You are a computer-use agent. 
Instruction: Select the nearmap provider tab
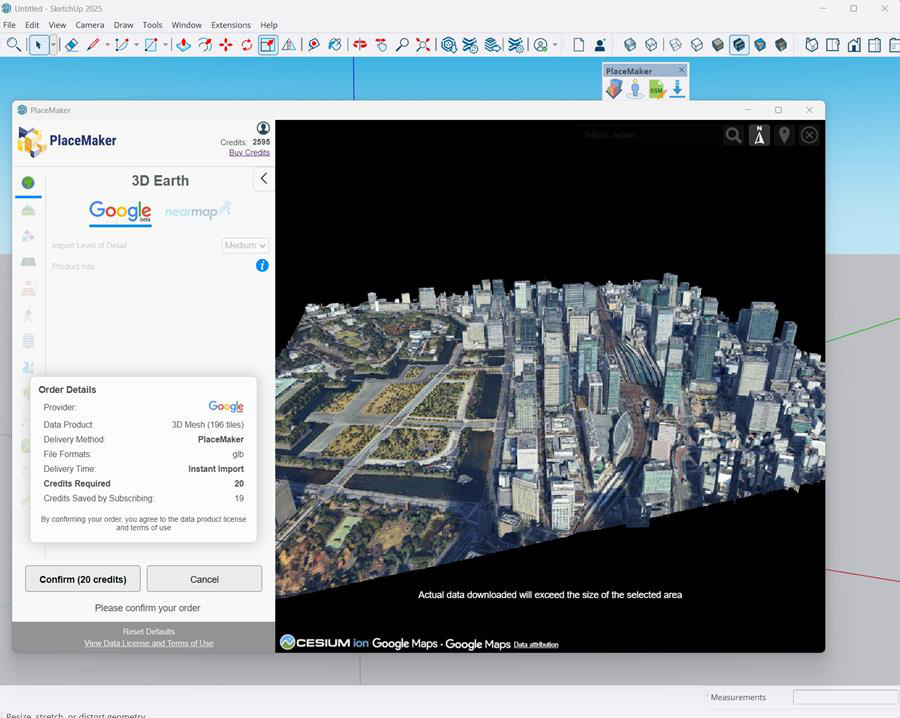197,212
